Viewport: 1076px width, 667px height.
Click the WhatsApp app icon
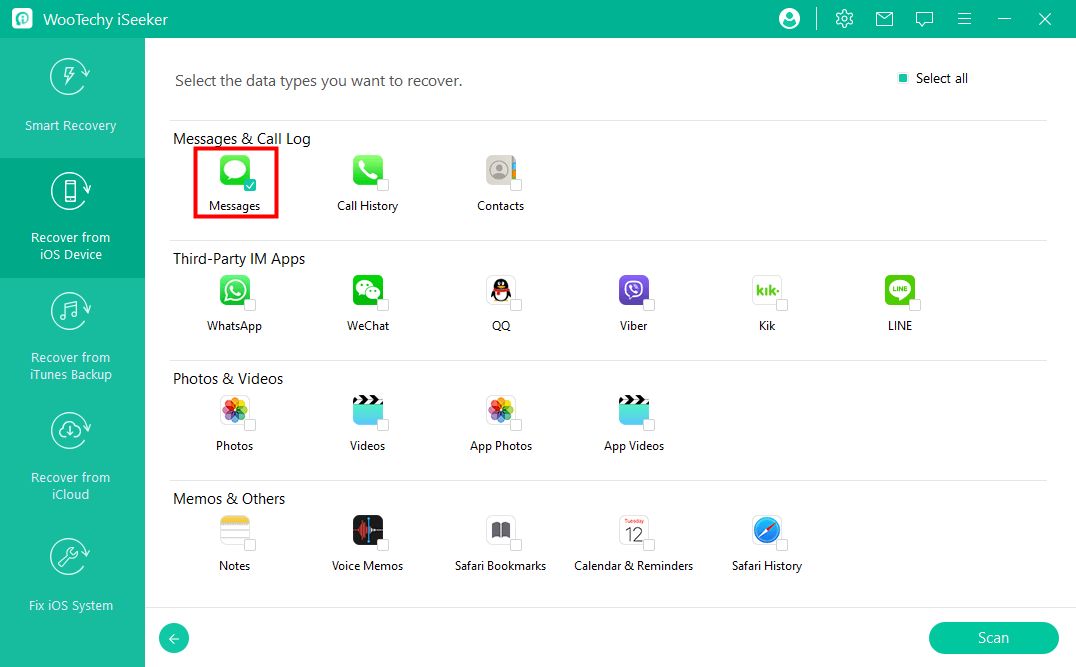click(234, 290)
